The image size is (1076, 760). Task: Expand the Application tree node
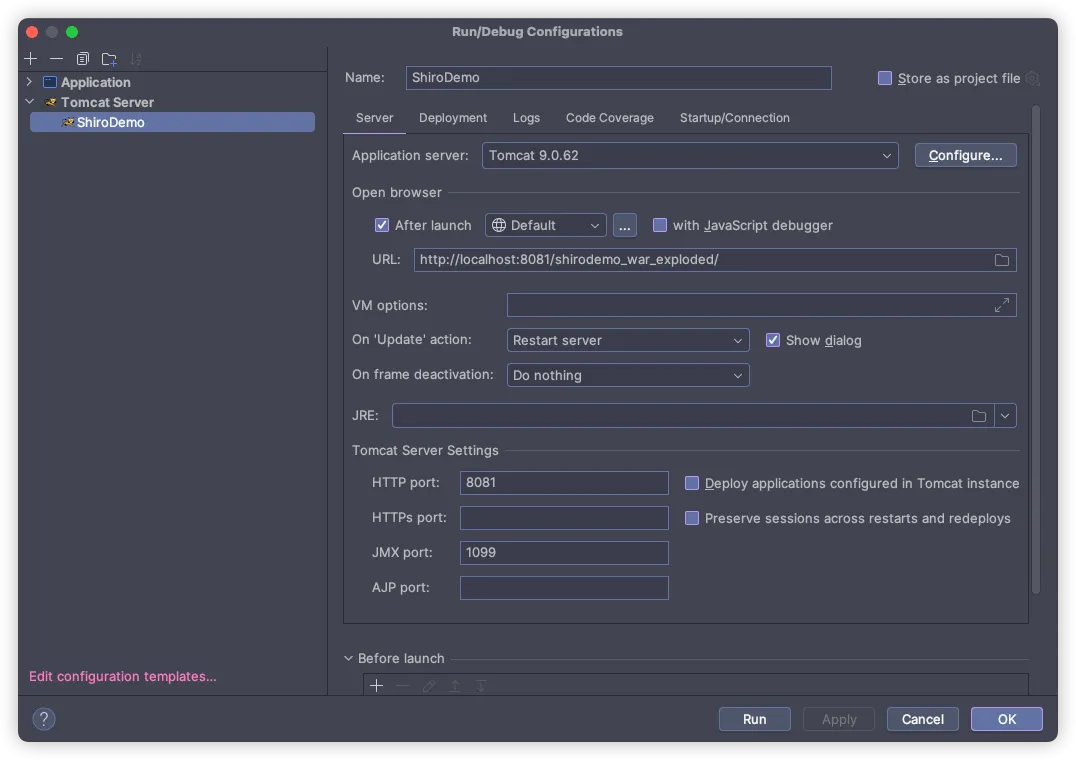30,82
